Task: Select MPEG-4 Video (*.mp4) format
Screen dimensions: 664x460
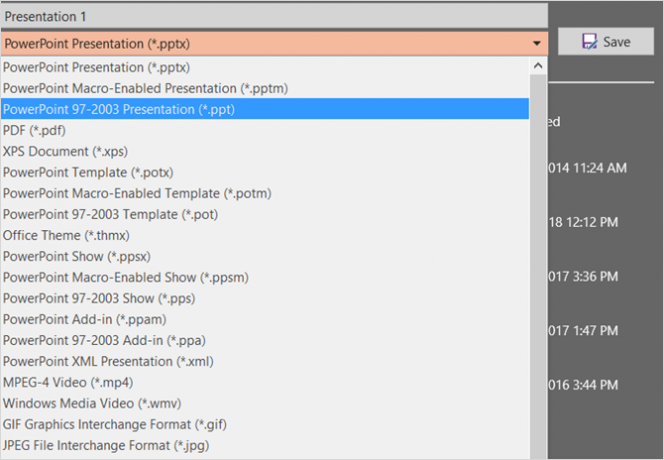Action: (265, 382)
